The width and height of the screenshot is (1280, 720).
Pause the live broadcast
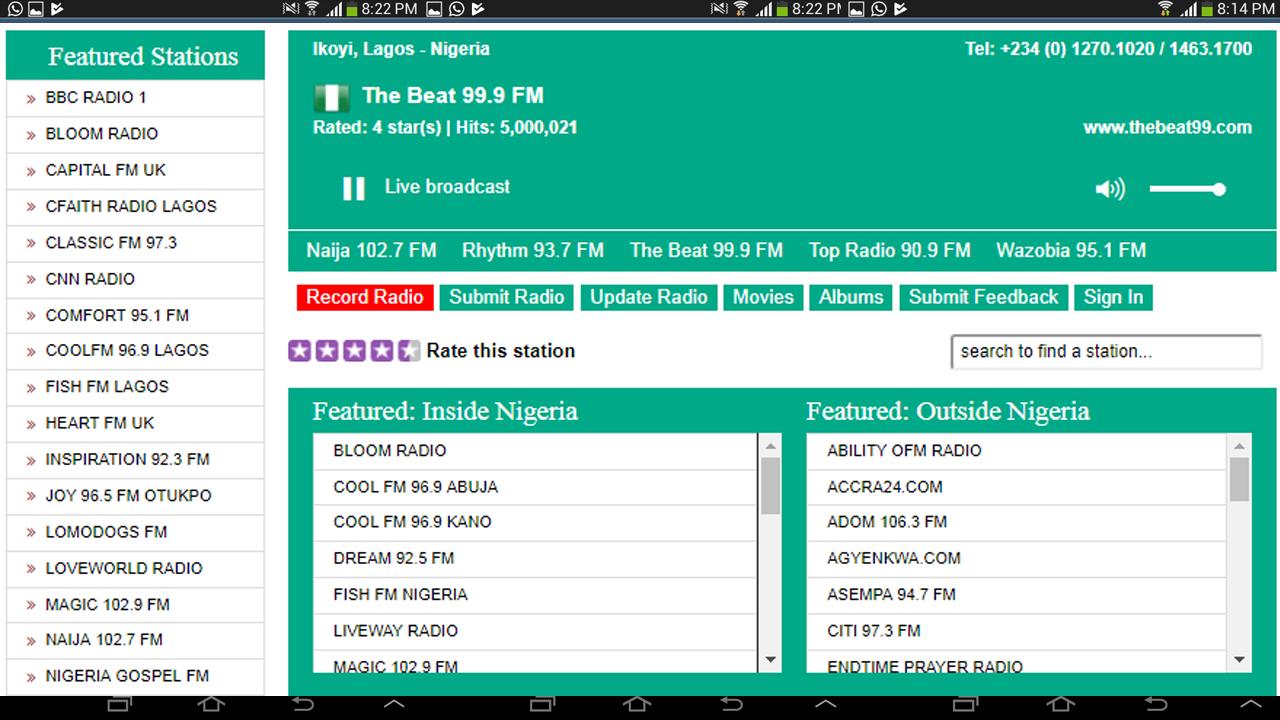point(354,188)
